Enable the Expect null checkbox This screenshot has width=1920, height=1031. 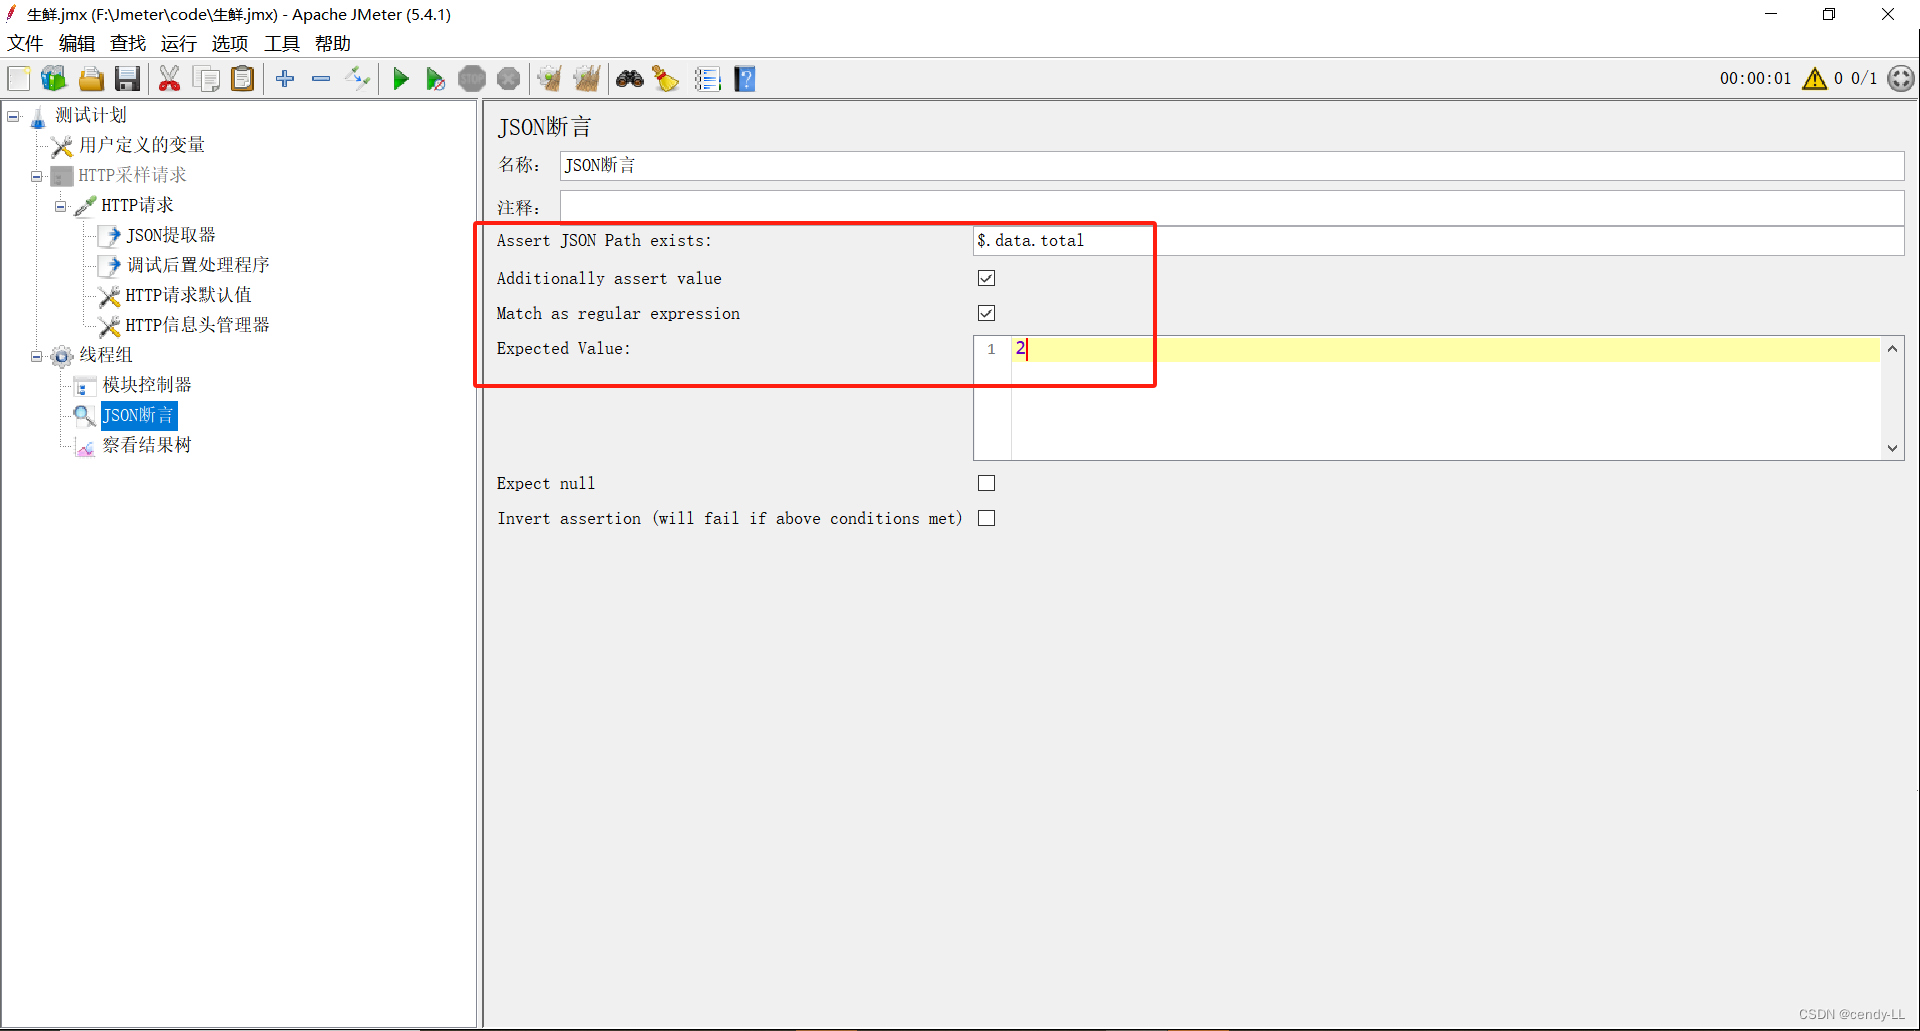pos(986,483)
